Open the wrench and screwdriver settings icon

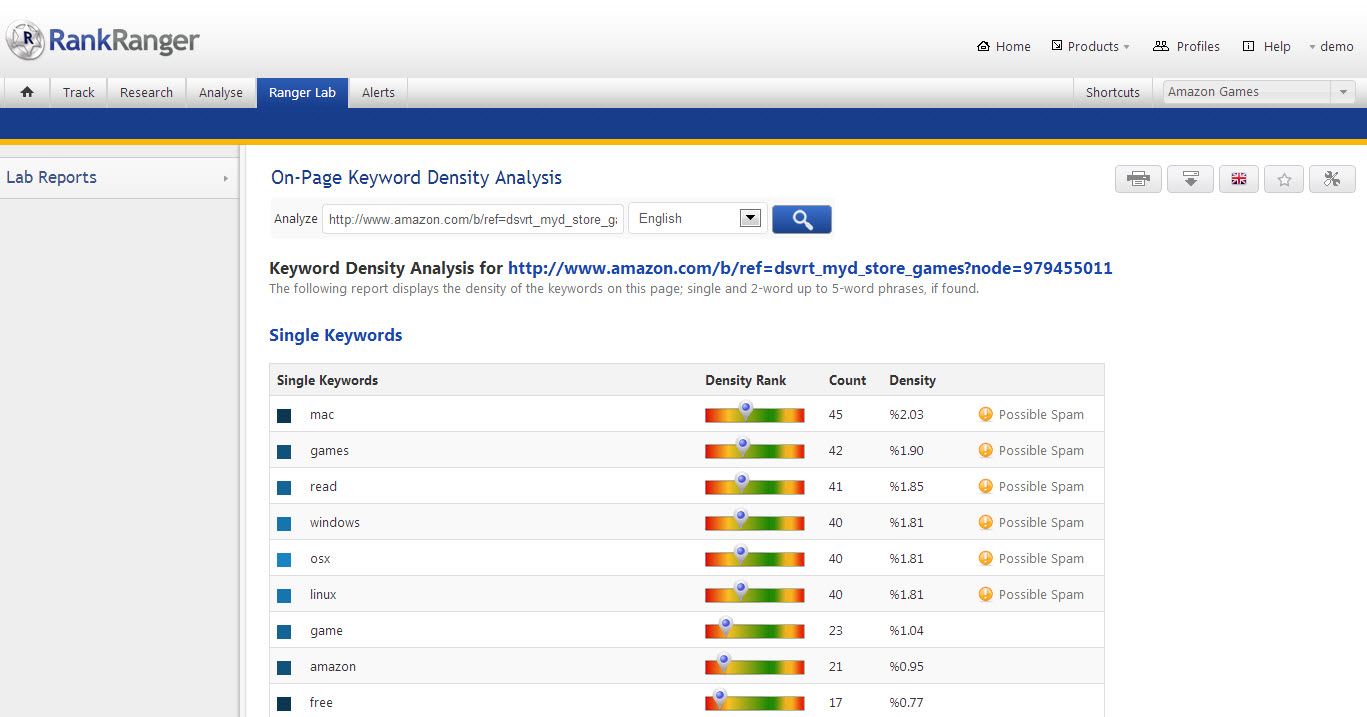coord(1331,179)
